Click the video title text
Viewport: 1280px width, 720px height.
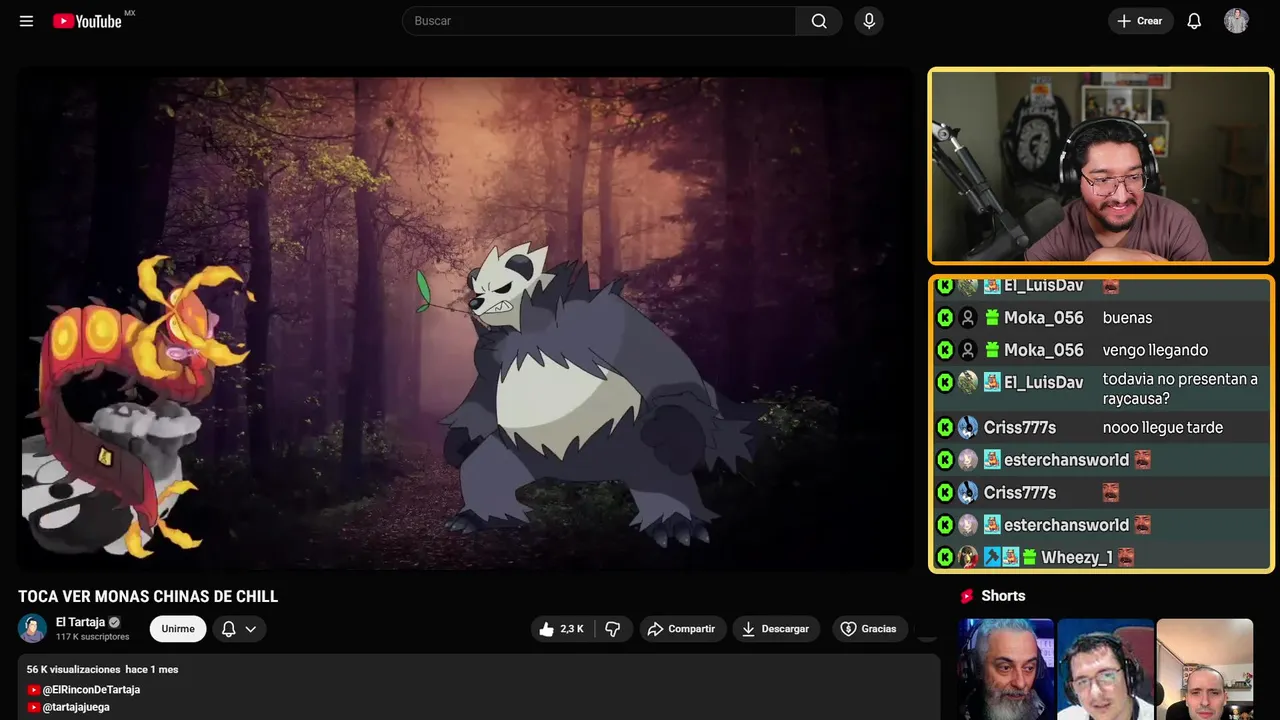coord(148,597)
